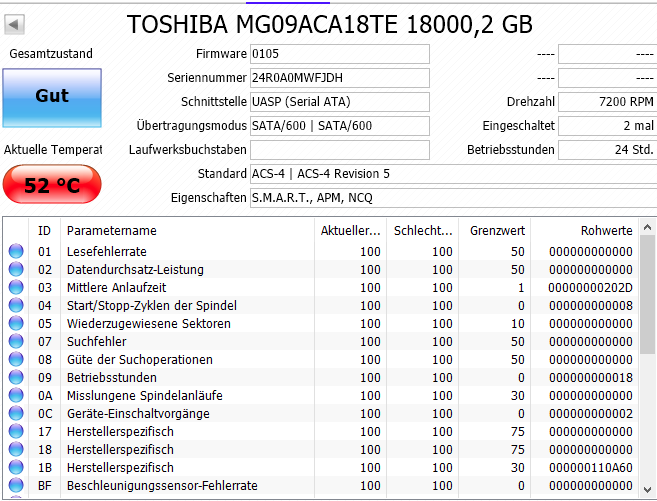Click the Eigenschaften field S.M.A.R.T., APM, NCQ

coord(454,197)
